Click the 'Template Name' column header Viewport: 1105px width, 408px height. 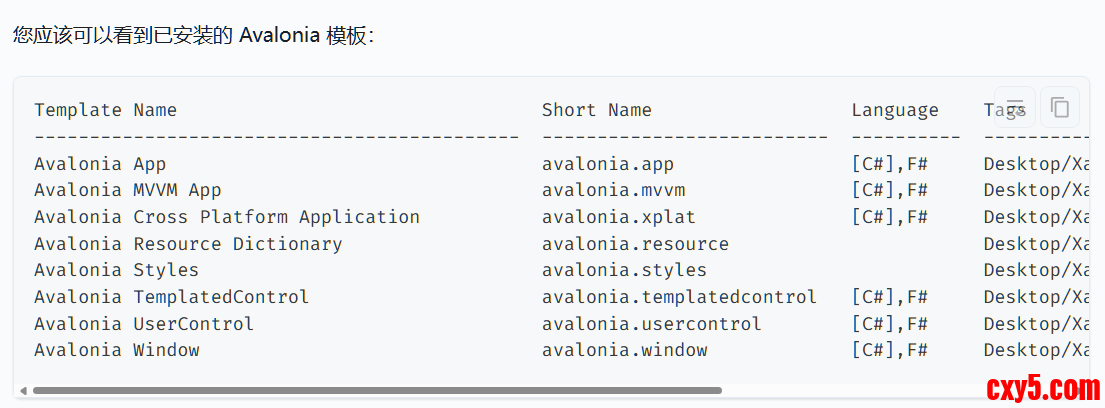point(105,110)
